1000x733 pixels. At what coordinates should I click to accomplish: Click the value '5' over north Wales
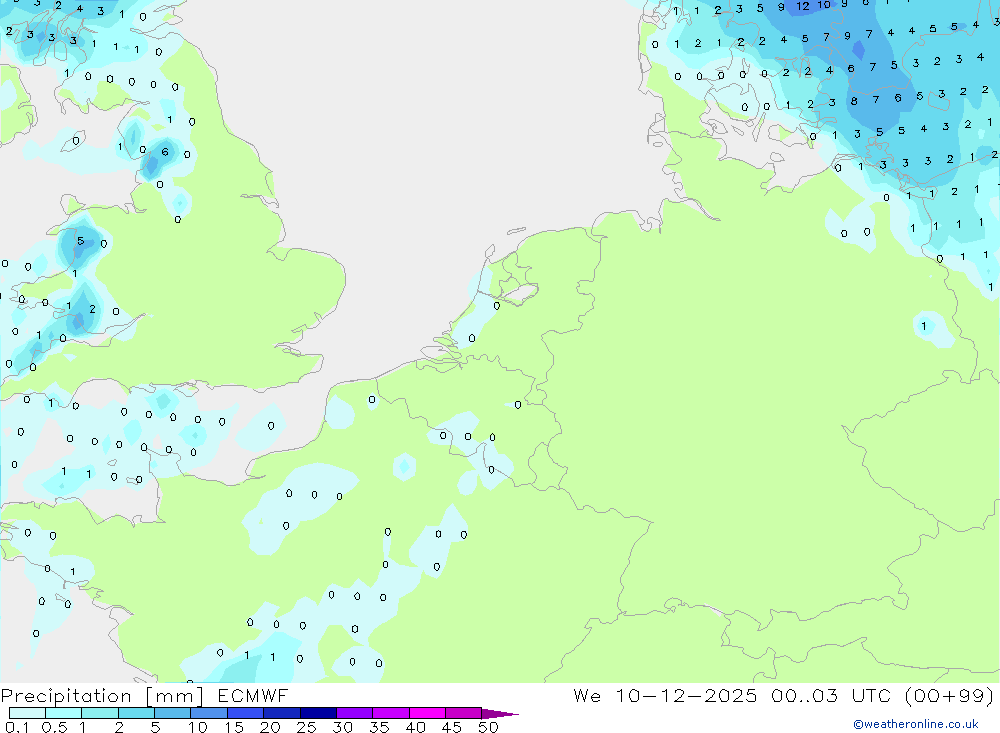pyautogui.click(x=80, y=241)
